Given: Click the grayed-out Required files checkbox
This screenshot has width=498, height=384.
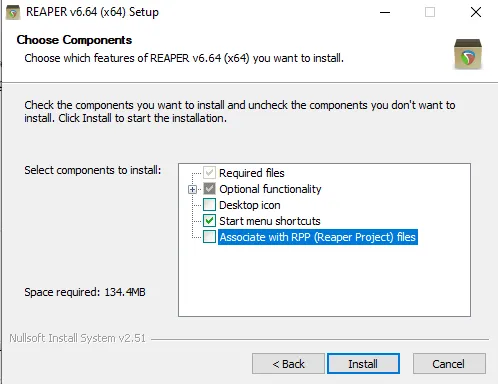Looking at the screenshot, I should tap(209, 173).
